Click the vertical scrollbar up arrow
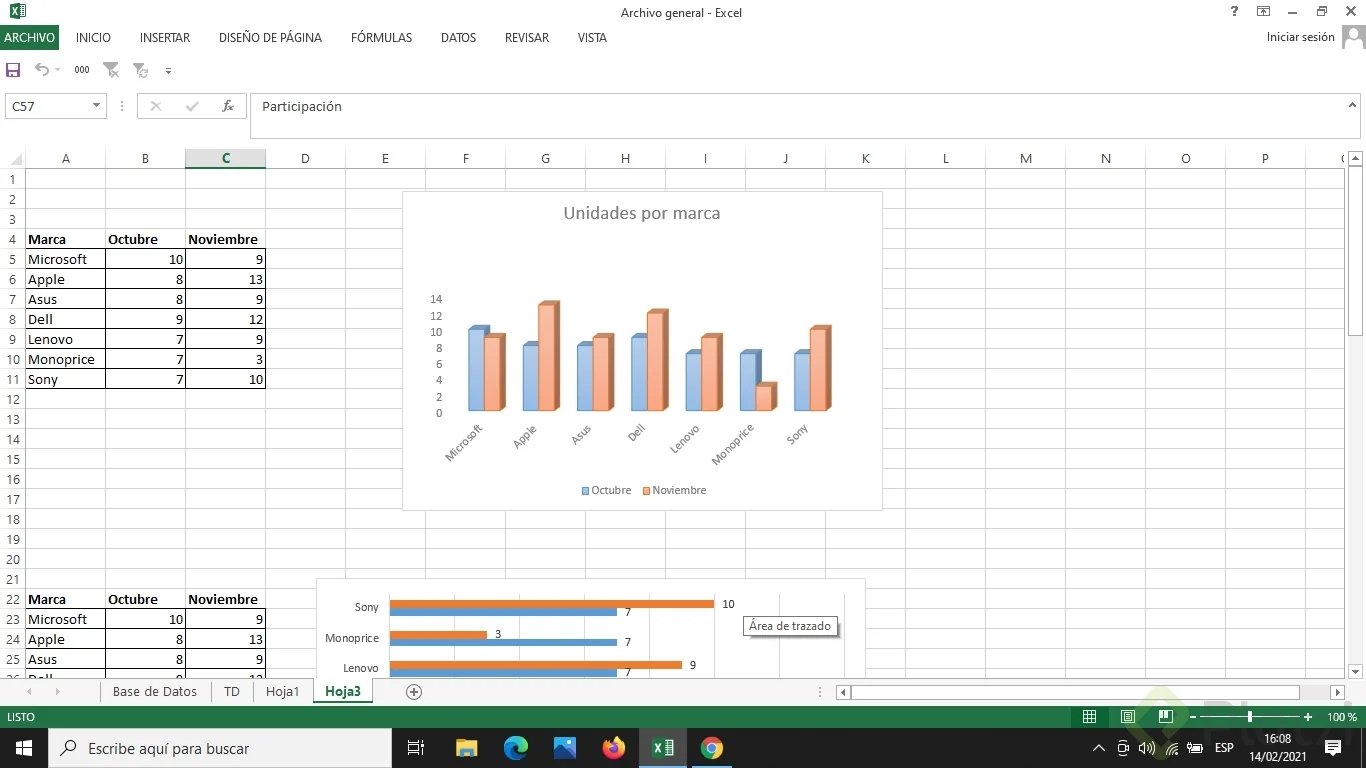The width and height of the screenshot is (1366, 768). 1355,159
